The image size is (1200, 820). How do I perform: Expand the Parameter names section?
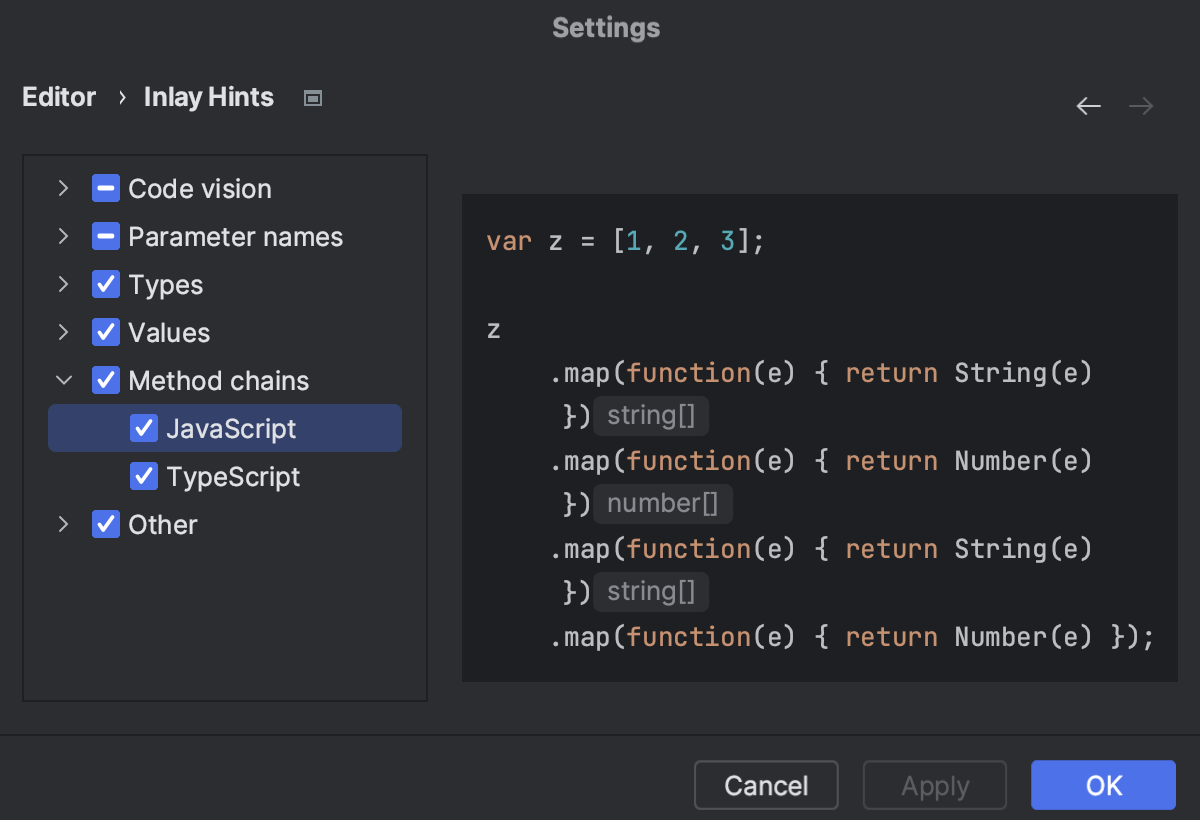[x=63, y=236]
